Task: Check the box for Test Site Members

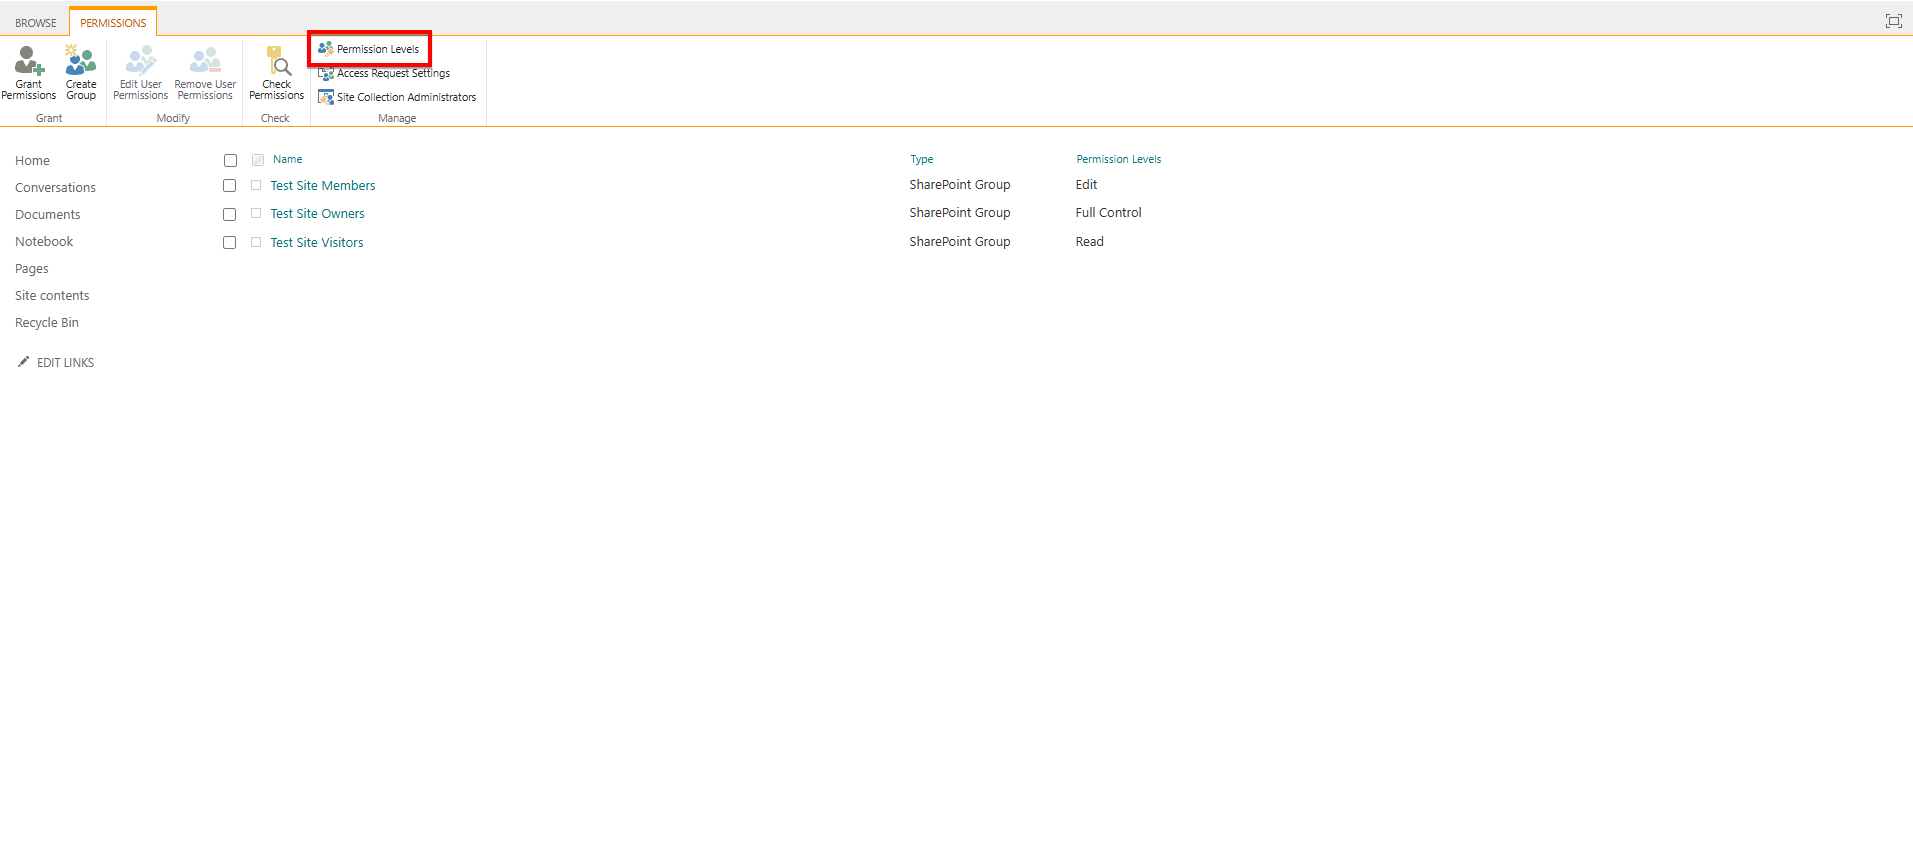Action: point(229,186)
